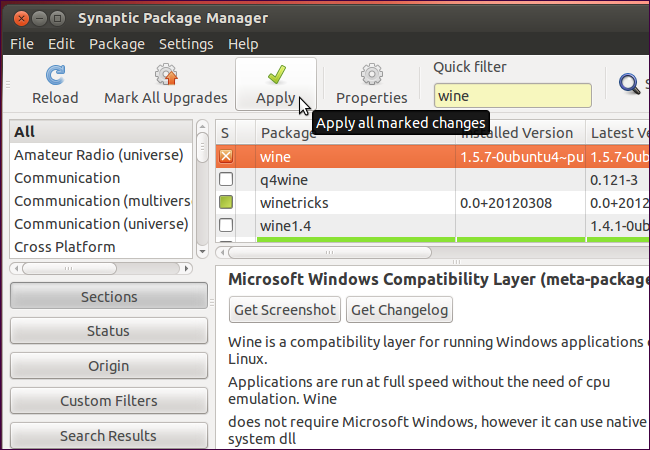Click Get Screenshot button

click(x=285, y=310)
